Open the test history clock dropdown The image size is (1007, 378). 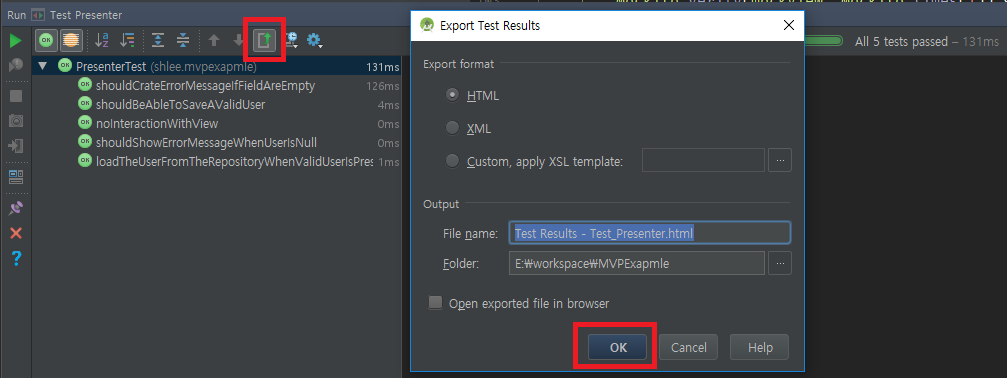(x=292, y=40)
